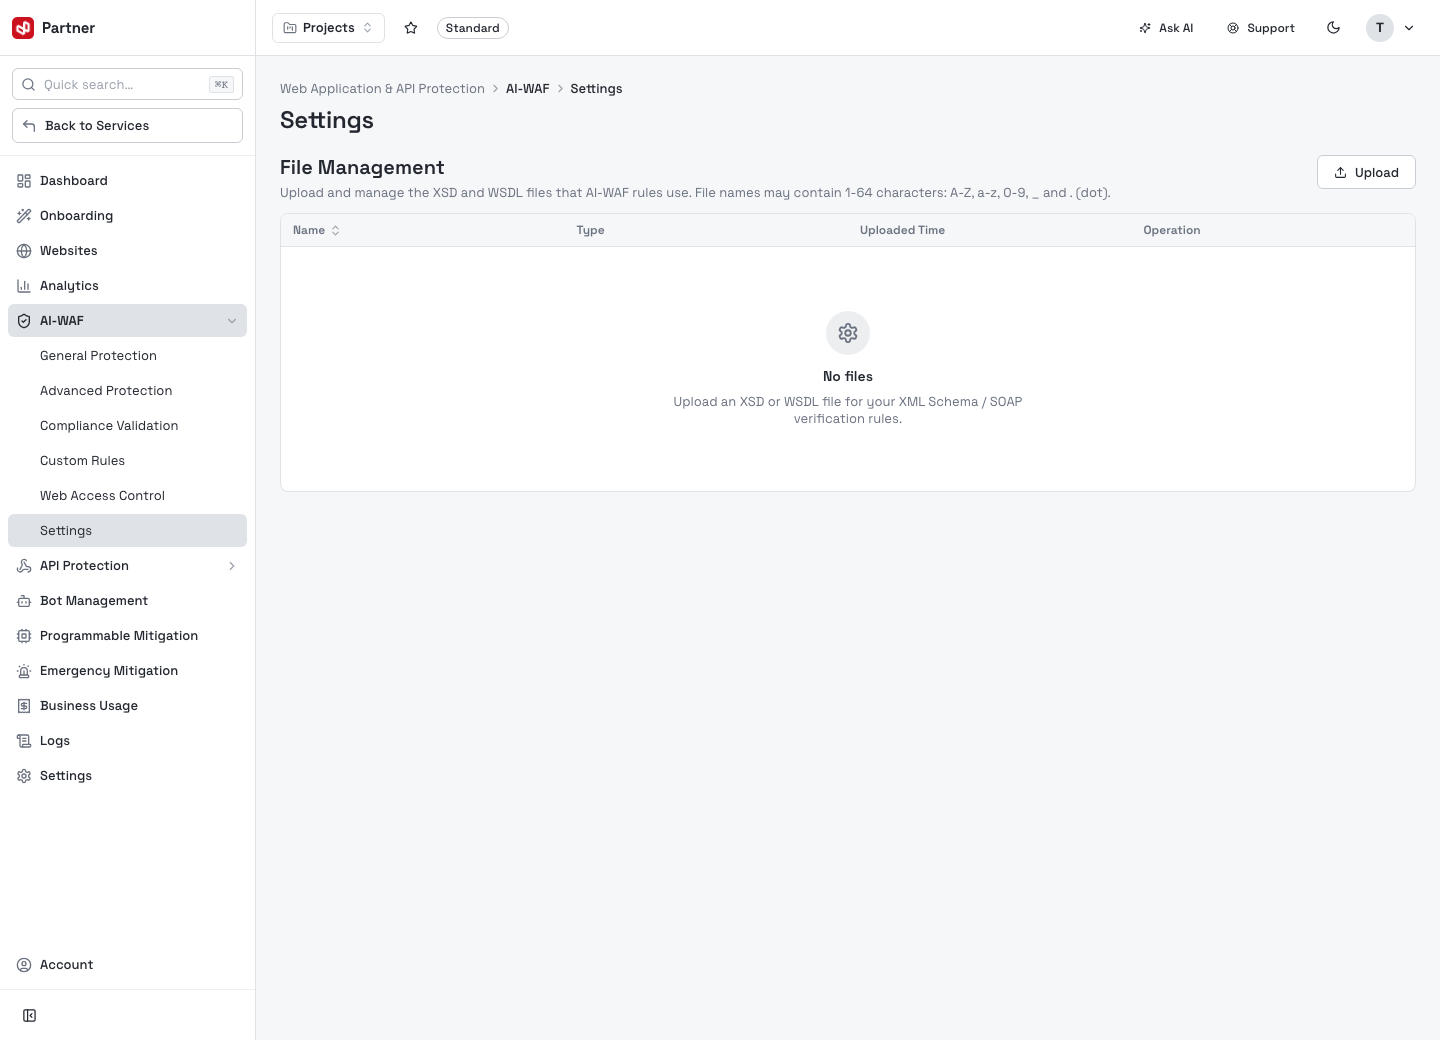Select AI-WAF Settings submenu item
Viewport: 1440px width, 1040px height.
[x=127, y=531]
